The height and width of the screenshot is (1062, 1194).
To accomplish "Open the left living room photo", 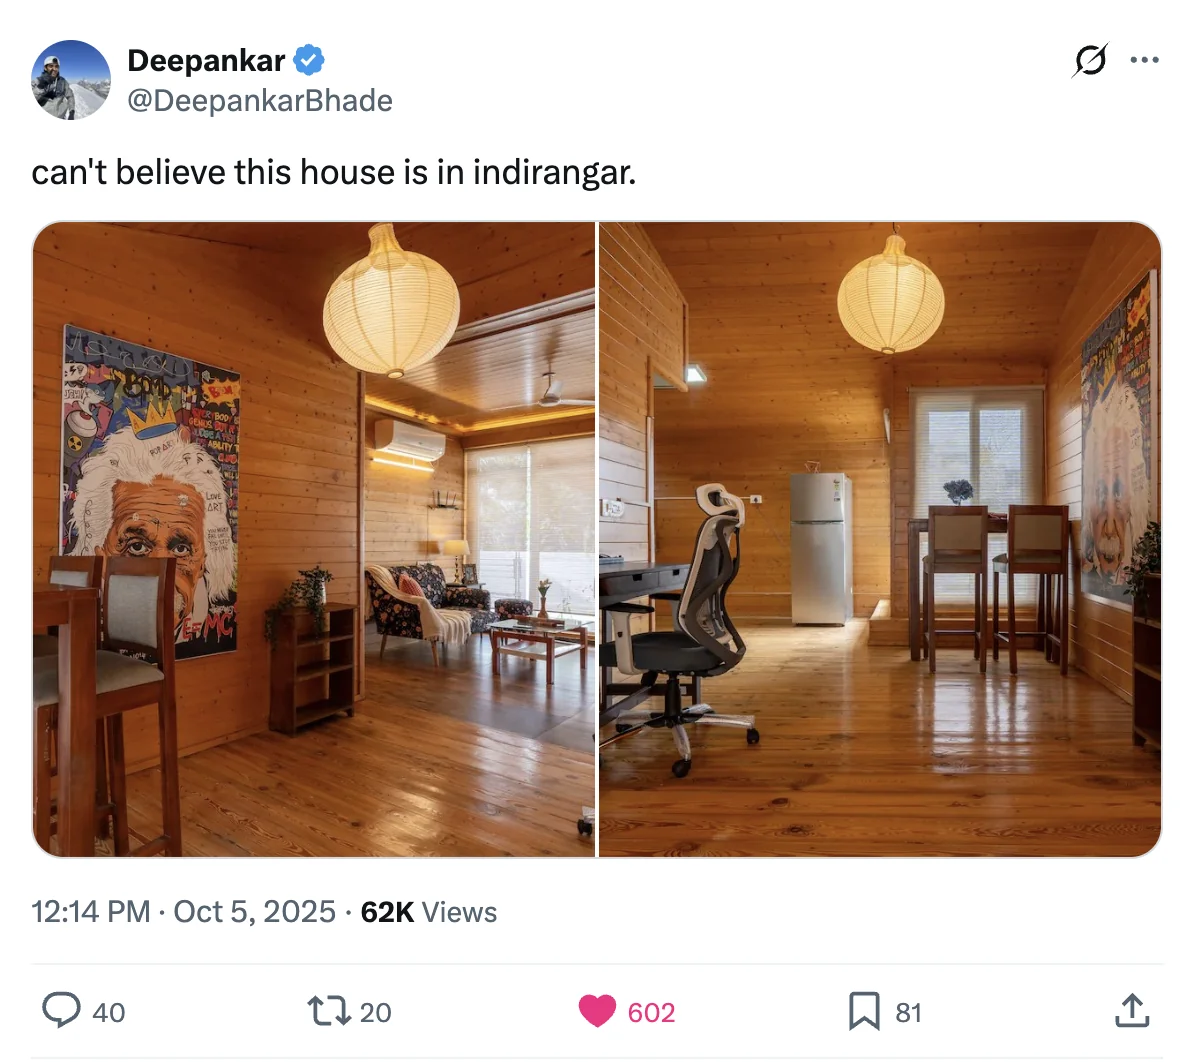I will [314, 539].
